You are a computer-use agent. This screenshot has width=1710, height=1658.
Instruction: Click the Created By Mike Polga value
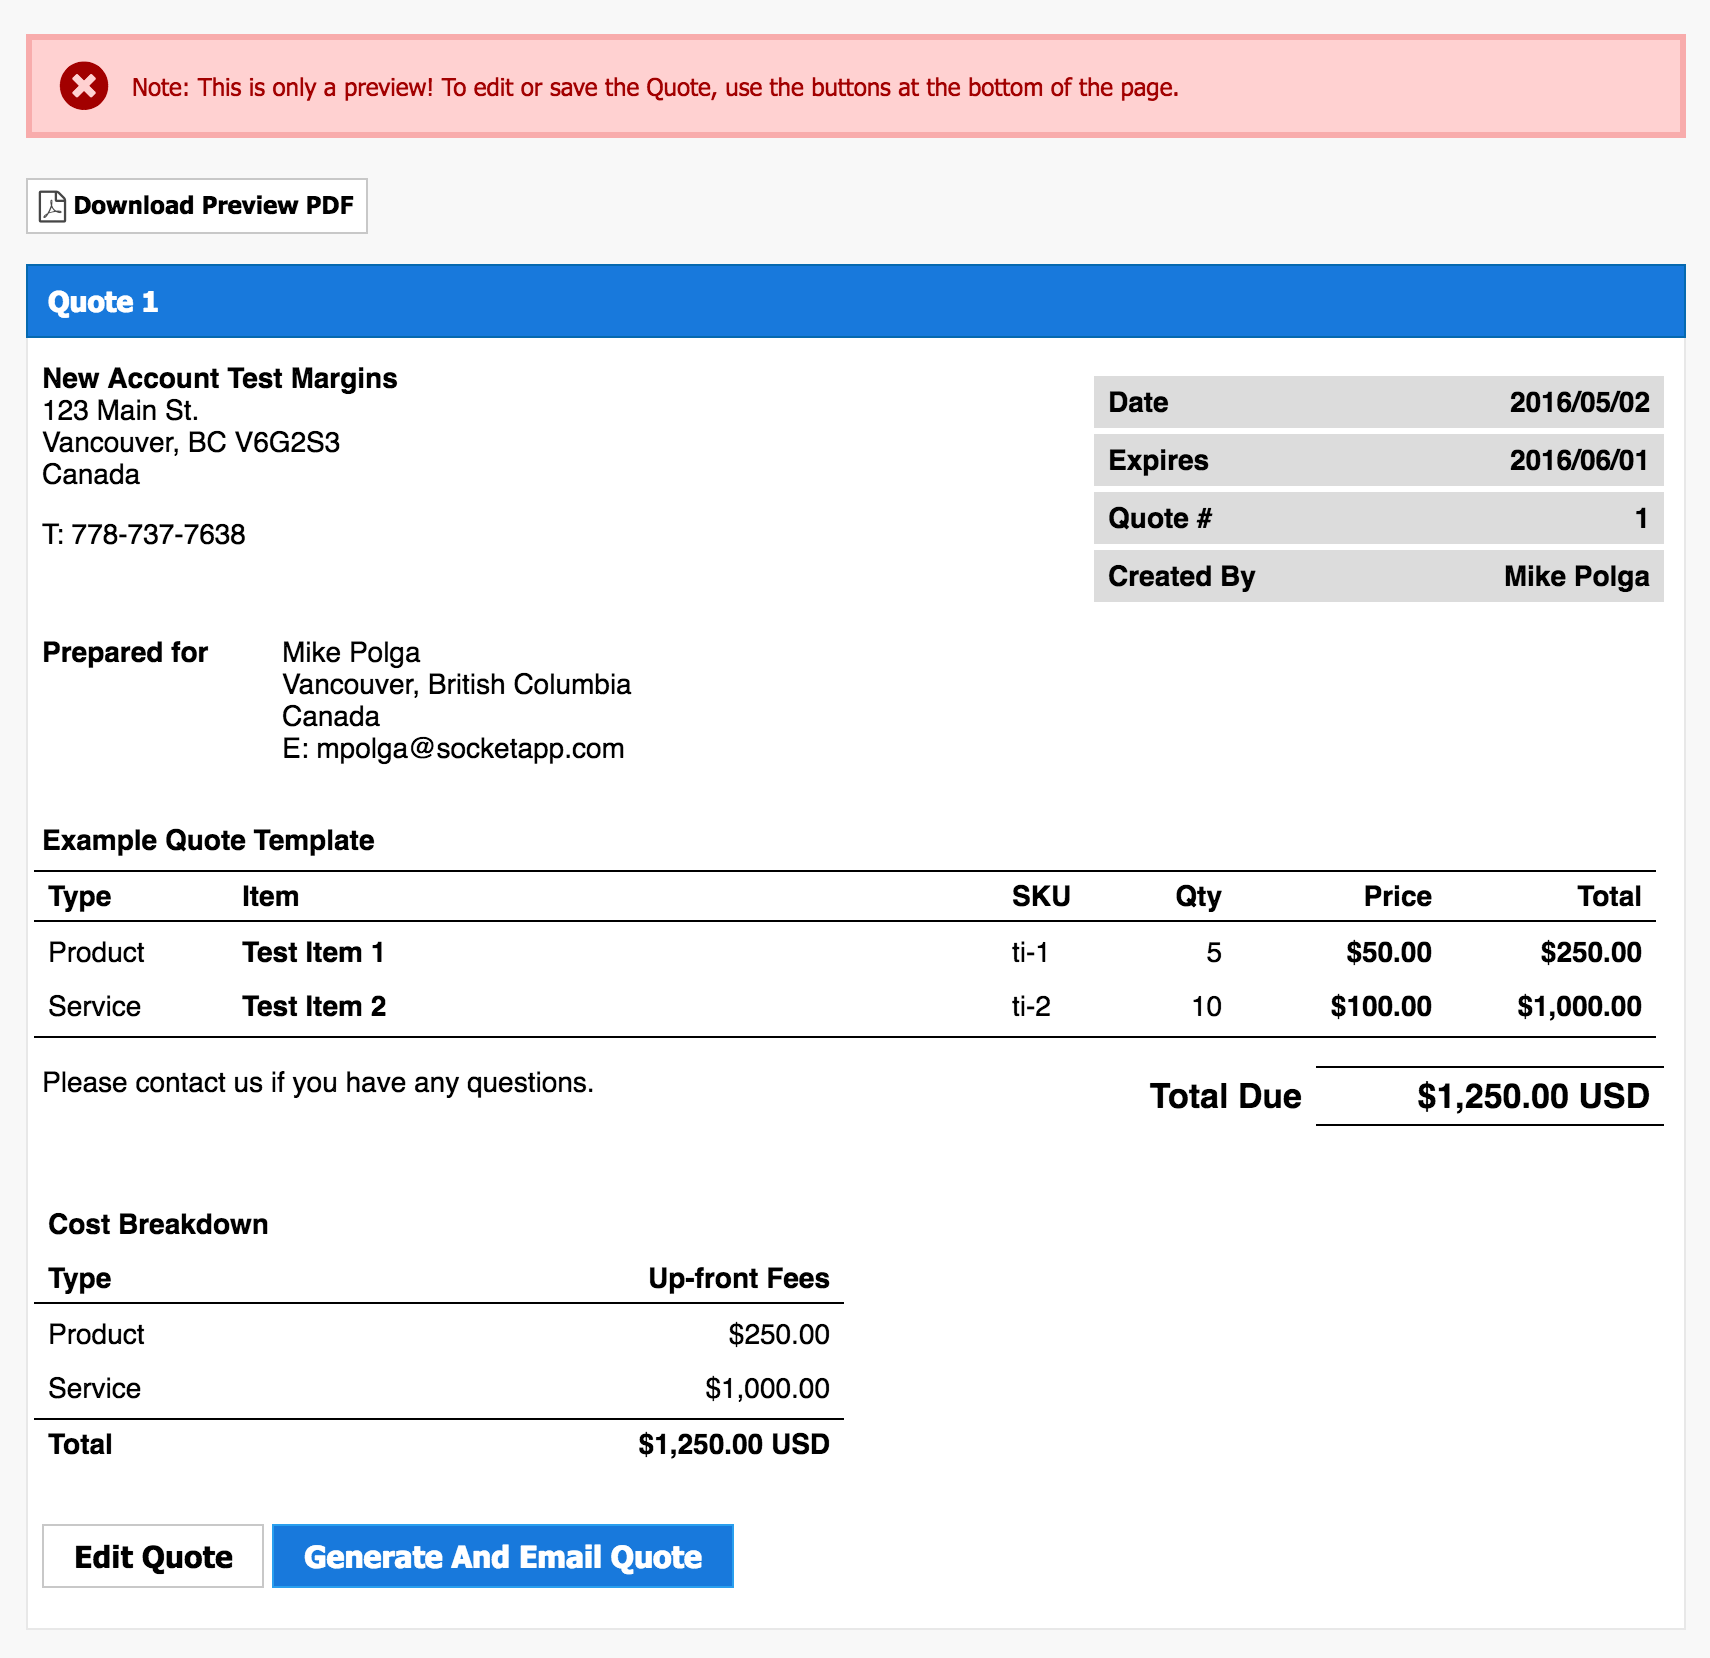tap(1576, 576)
